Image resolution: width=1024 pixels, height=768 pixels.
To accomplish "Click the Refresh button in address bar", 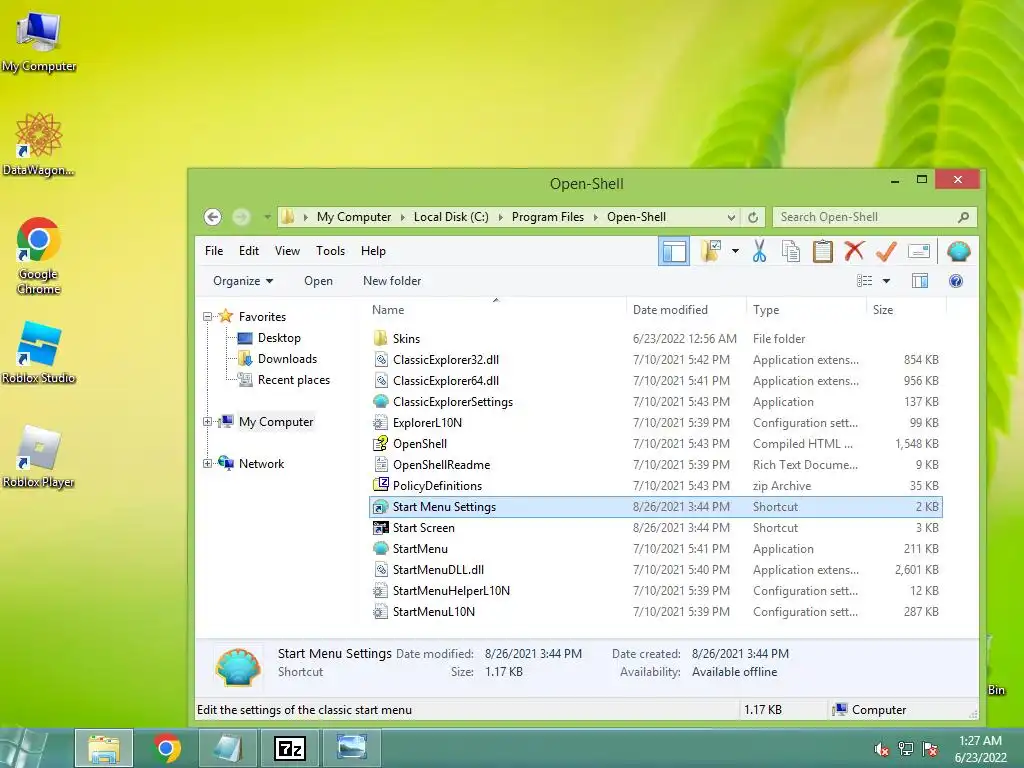I will [x=753, y=217].
